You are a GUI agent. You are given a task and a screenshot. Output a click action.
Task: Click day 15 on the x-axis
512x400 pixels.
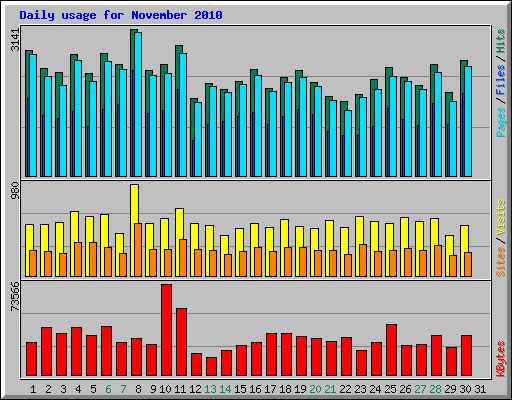pos(240,389)
